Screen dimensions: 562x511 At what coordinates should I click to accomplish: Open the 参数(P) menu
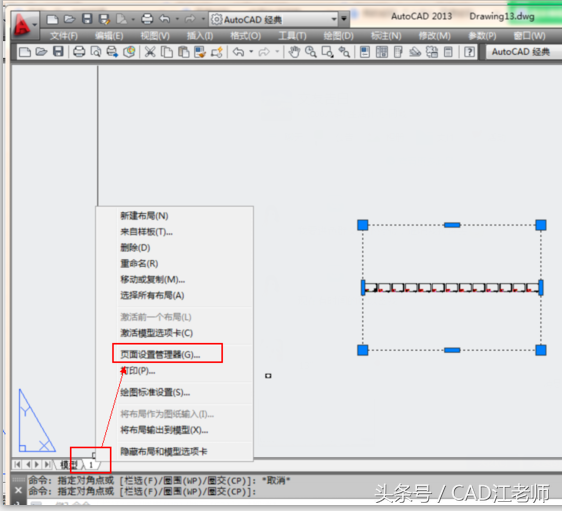pos(482,36)
